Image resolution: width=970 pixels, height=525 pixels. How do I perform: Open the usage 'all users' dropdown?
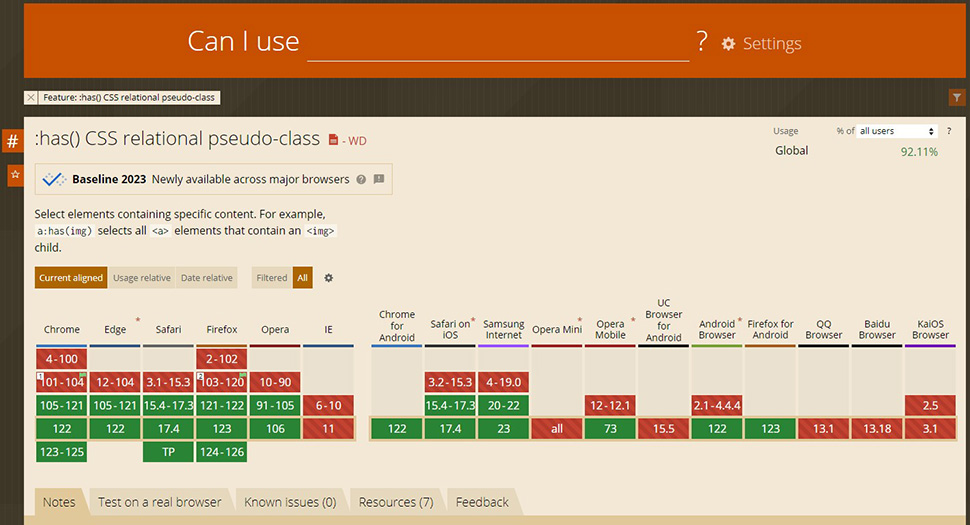click(896, 131)
